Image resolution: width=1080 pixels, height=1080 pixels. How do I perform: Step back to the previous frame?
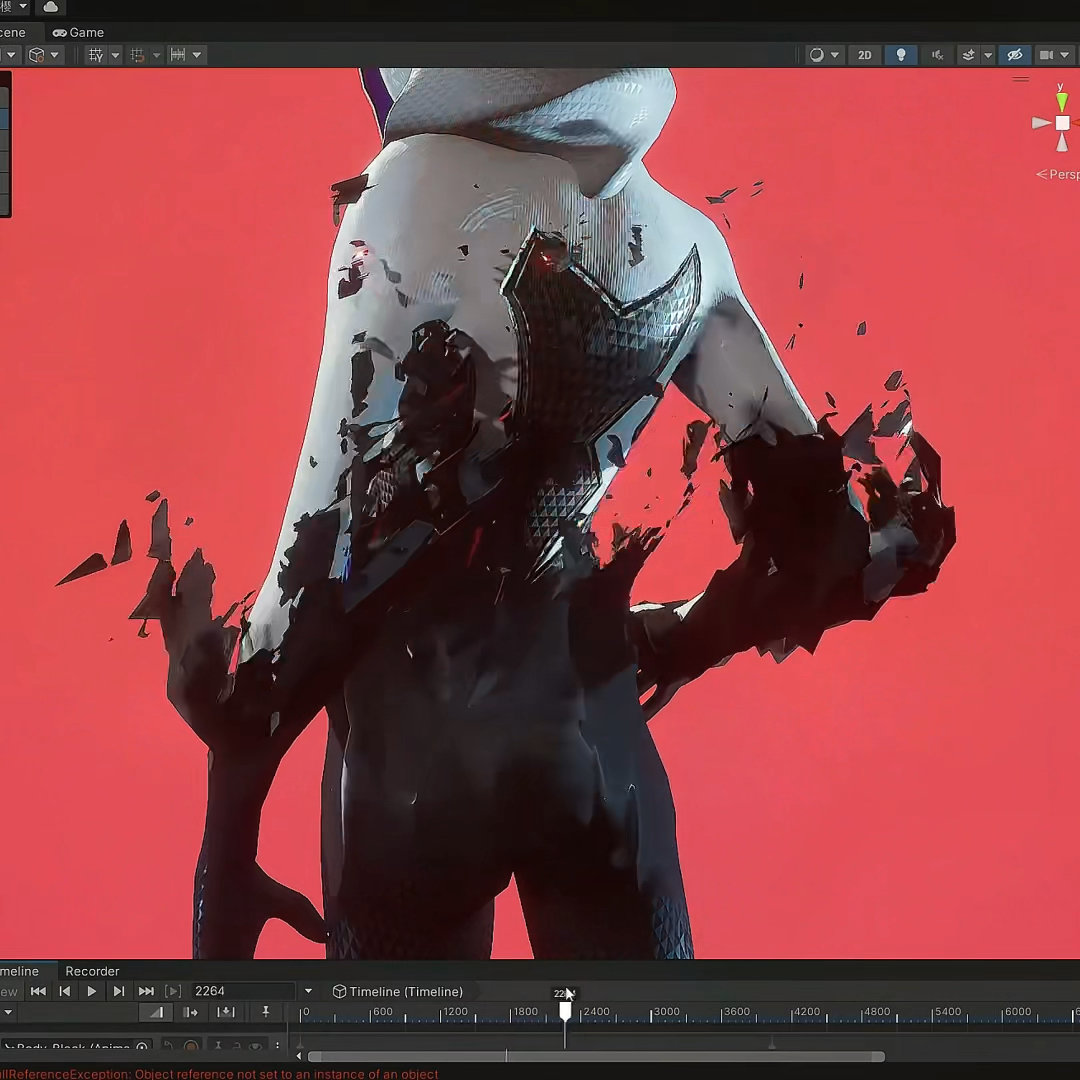[x=65, y=991]
